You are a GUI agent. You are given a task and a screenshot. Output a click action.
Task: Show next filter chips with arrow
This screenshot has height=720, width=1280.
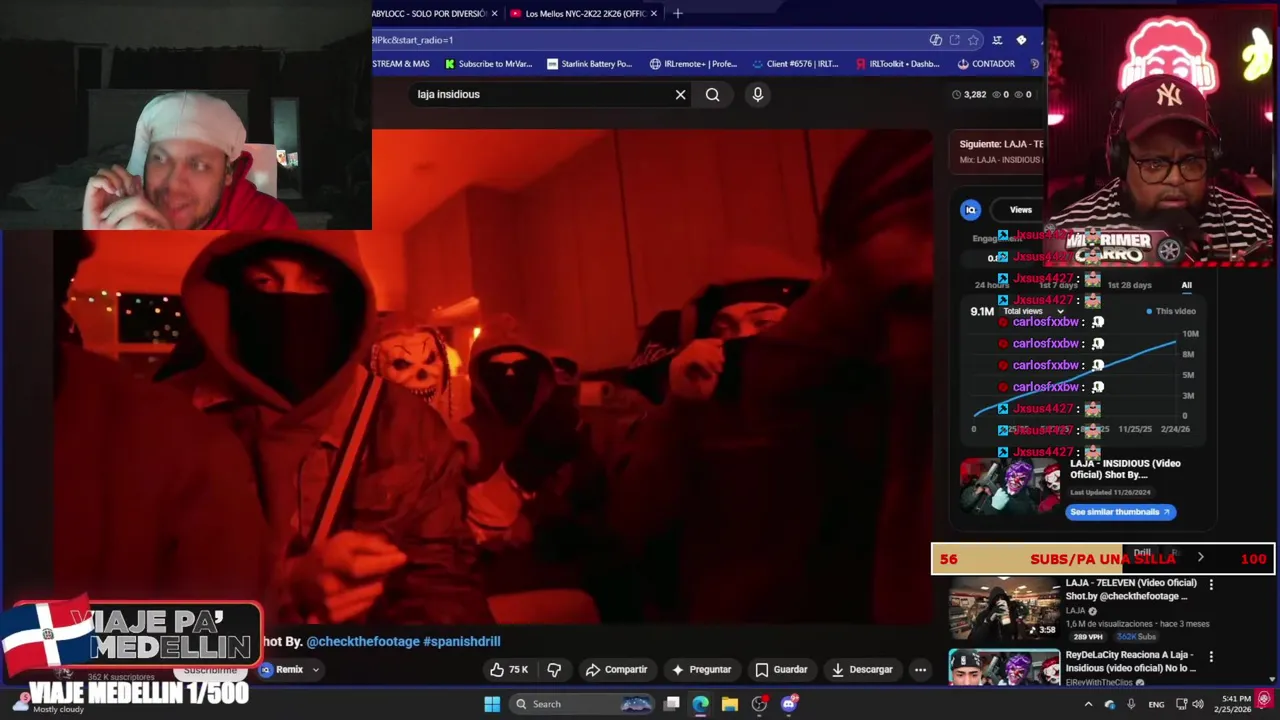pyautogui.click(x=1200, y=557)
